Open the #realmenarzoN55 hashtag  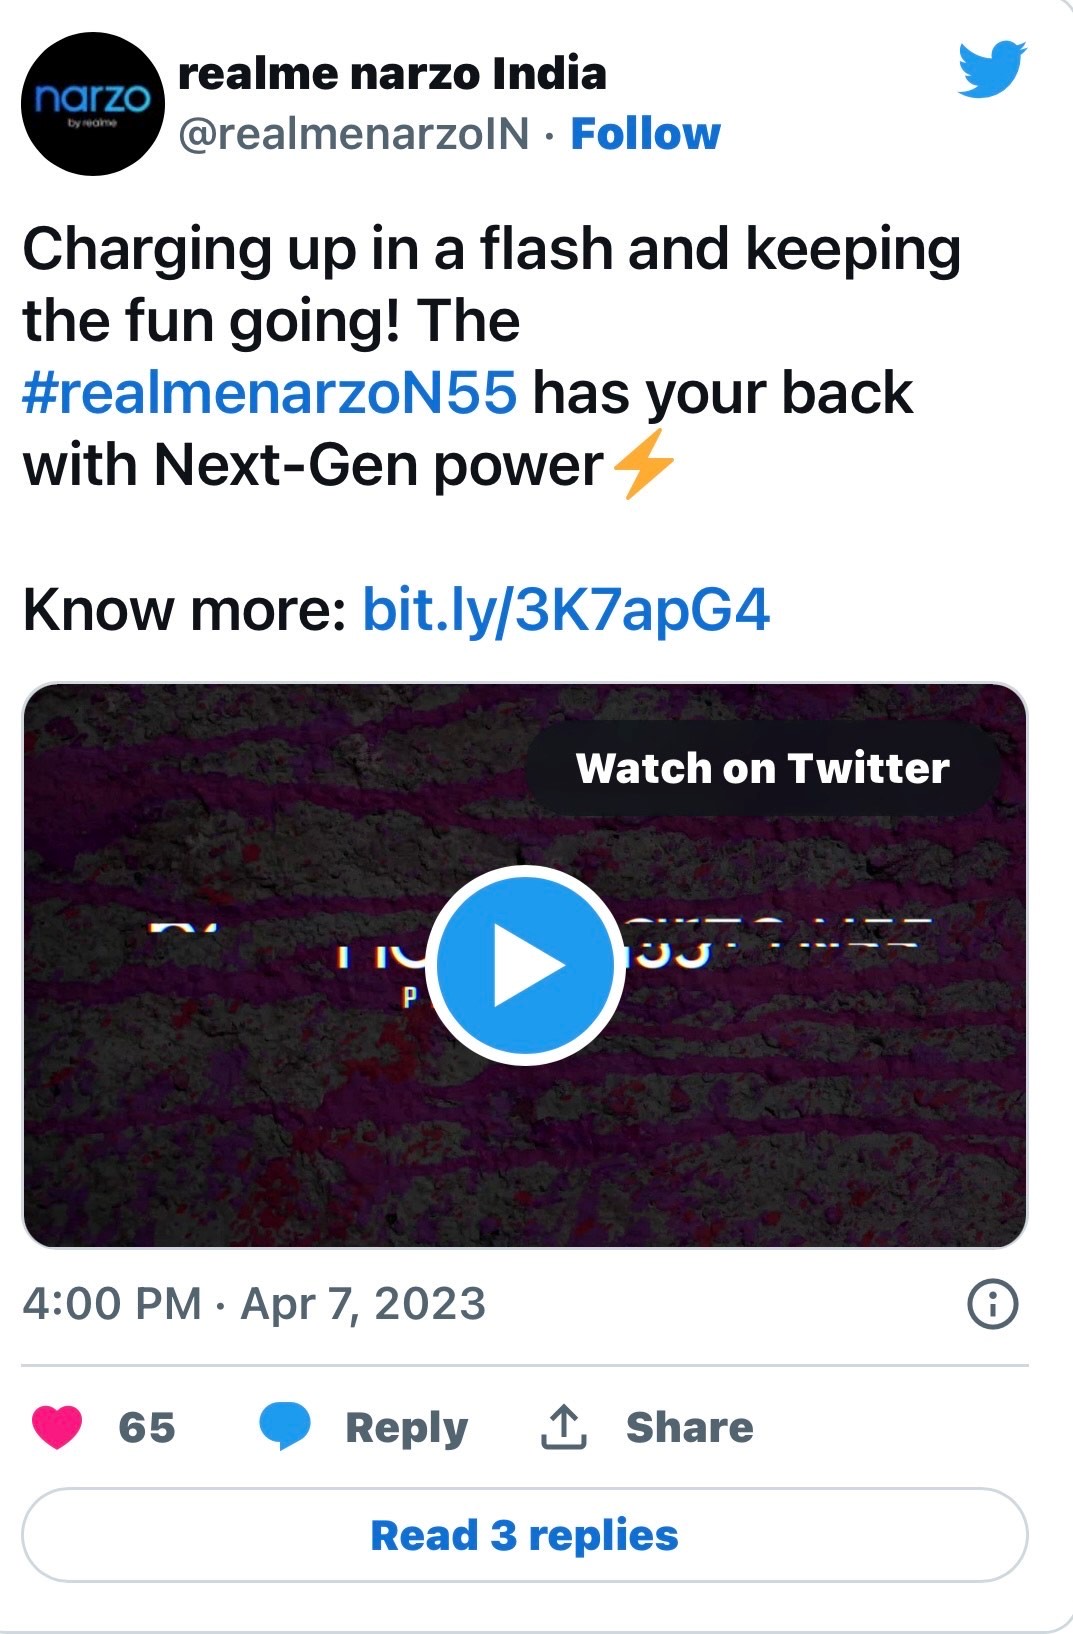[270, 392]
